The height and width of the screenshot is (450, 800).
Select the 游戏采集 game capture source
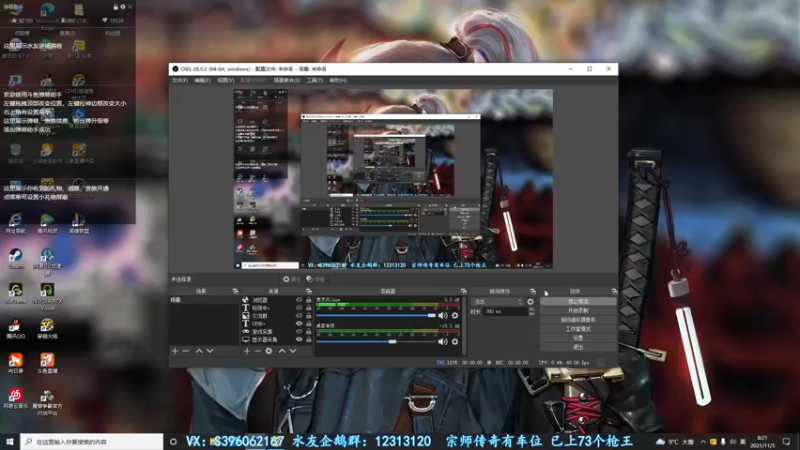277,332
